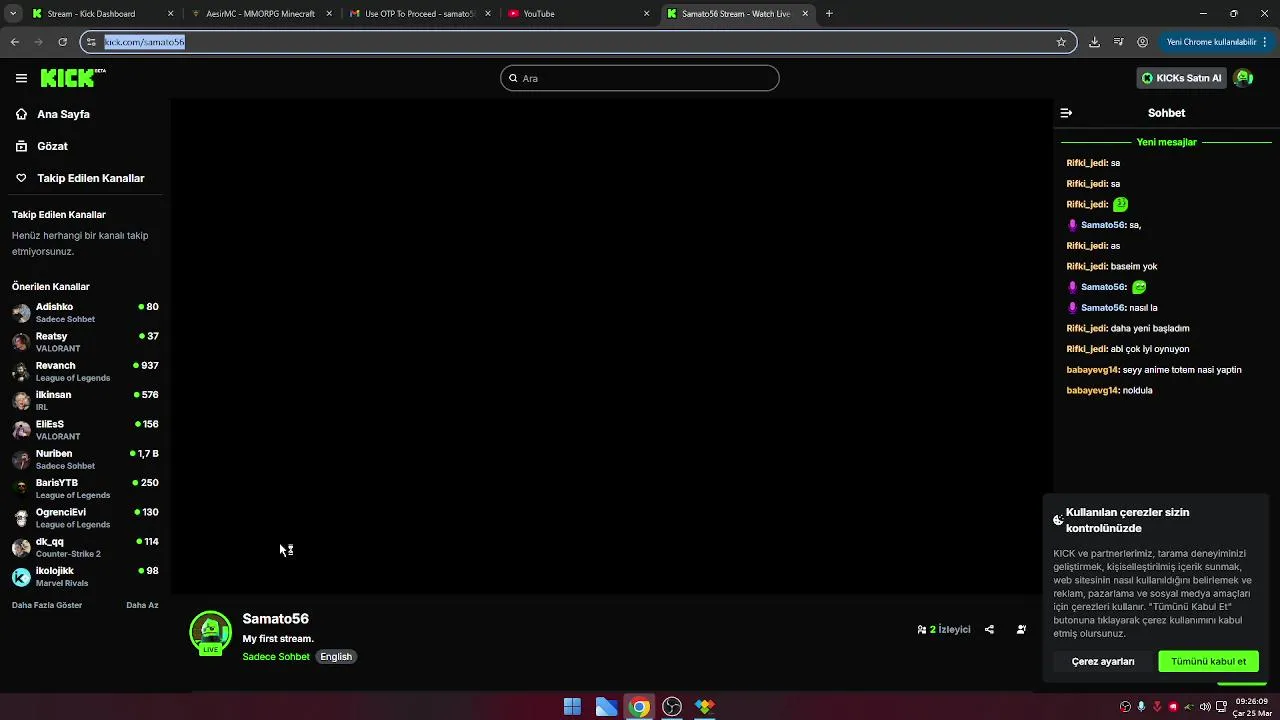Open BarisYTB recommended channel
The width and height of the screenshot is (1280, 720).
point(85,488)
